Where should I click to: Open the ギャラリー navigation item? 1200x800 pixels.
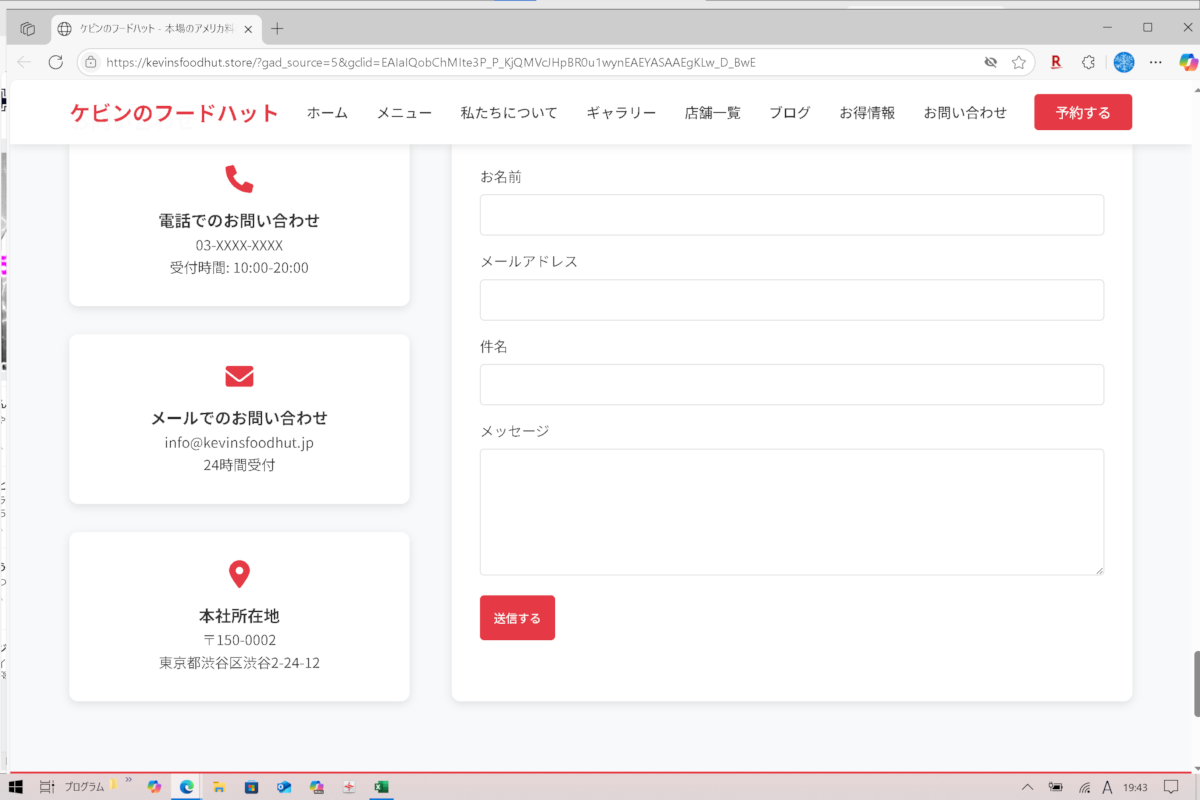621,113
